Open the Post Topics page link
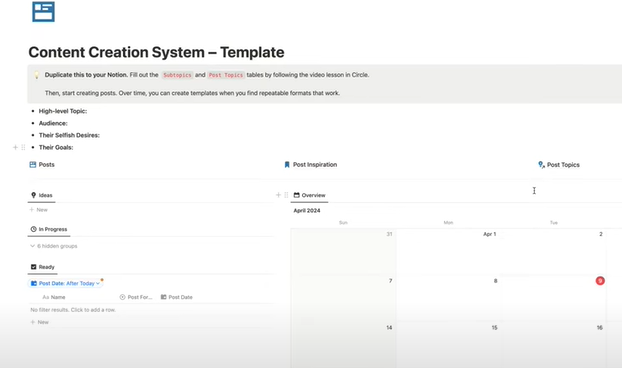This screenshot has width=622, height=368. point(559,165)
